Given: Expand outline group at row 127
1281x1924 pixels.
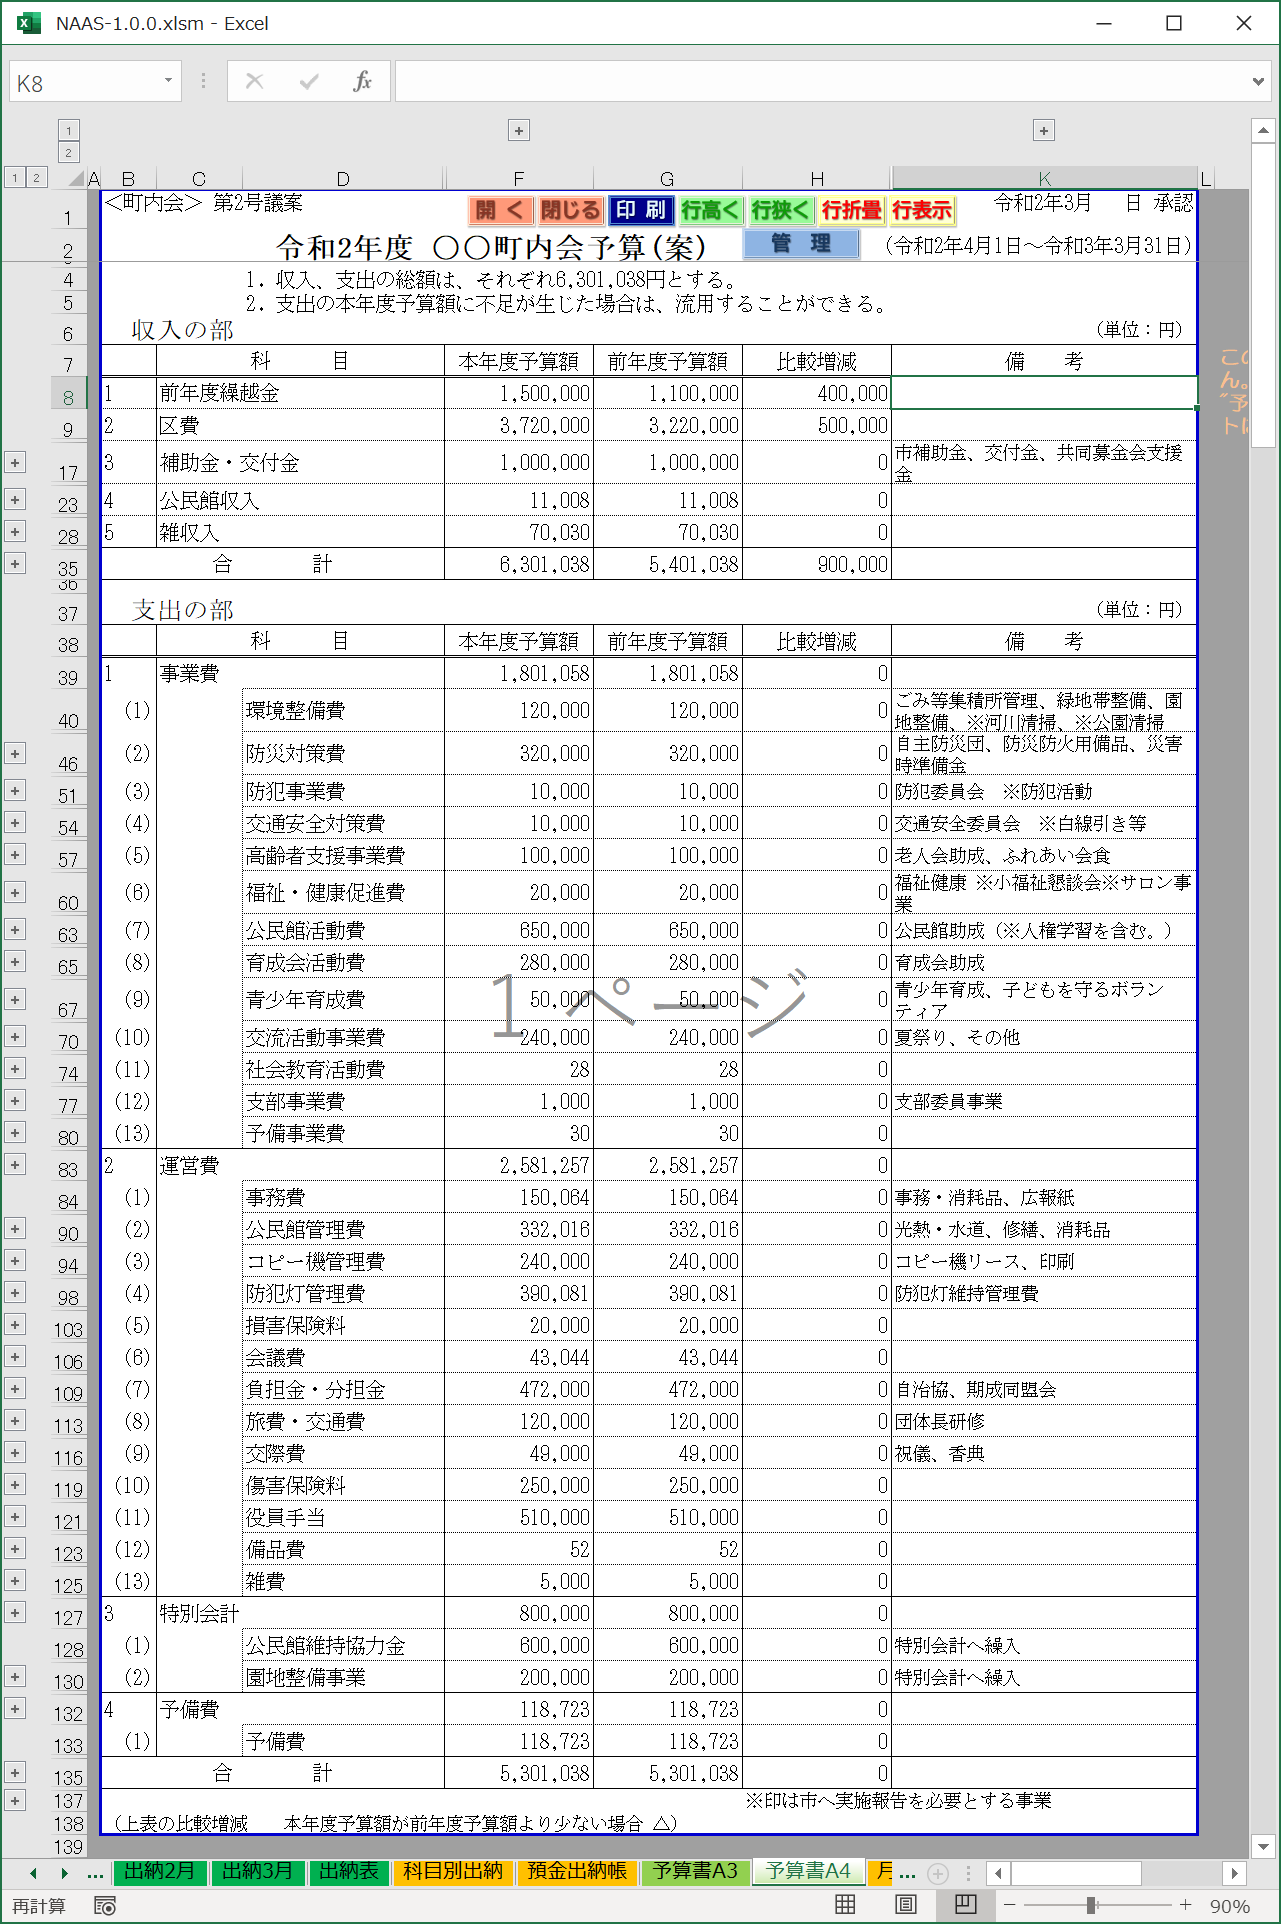Looking at the screenshot, I should coord(15,1613).
